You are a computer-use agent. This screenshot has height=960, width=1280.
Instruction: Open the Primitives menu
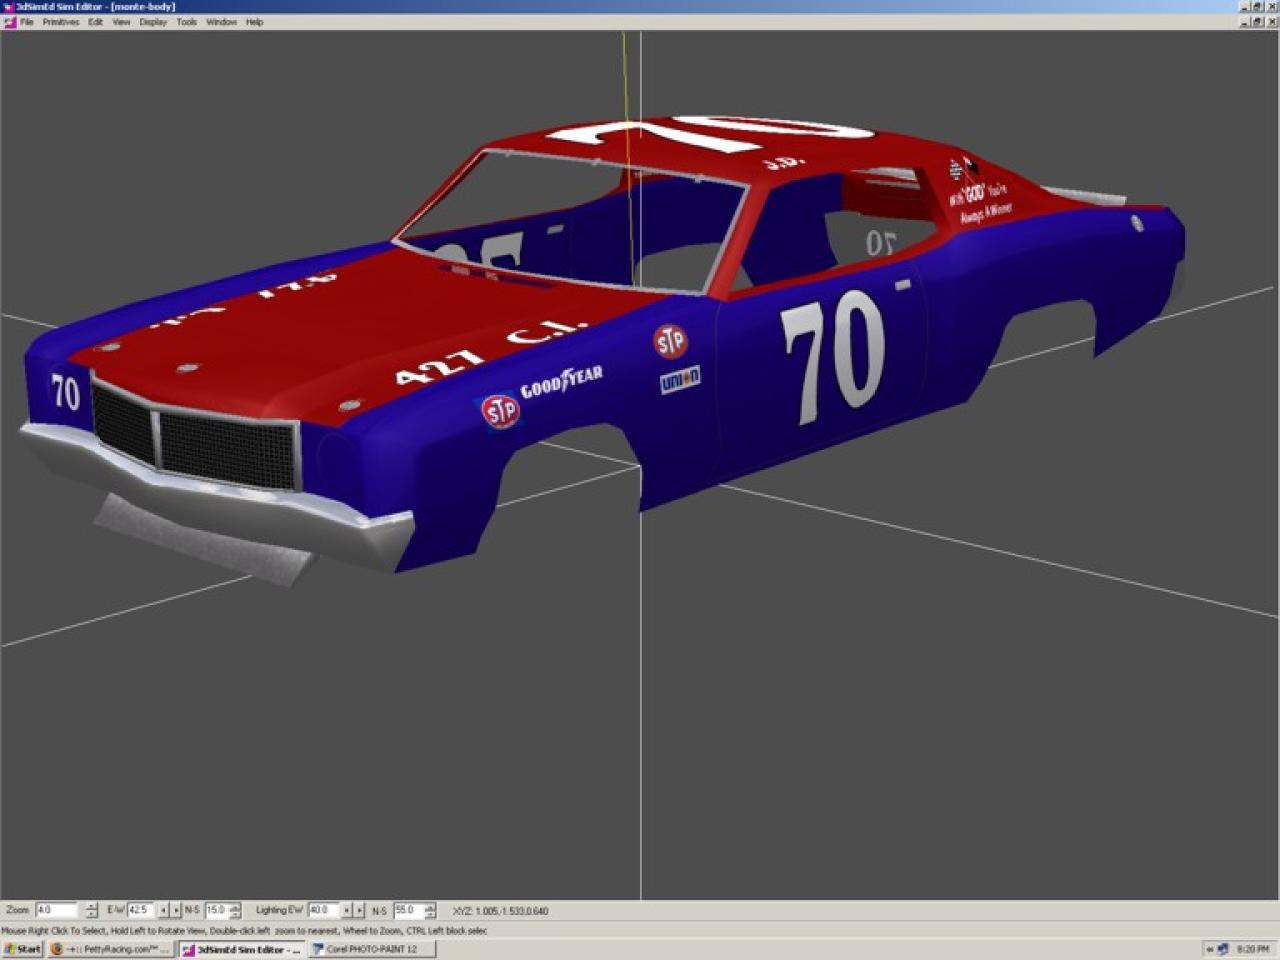pyautogui.click(x=60, y=22)
